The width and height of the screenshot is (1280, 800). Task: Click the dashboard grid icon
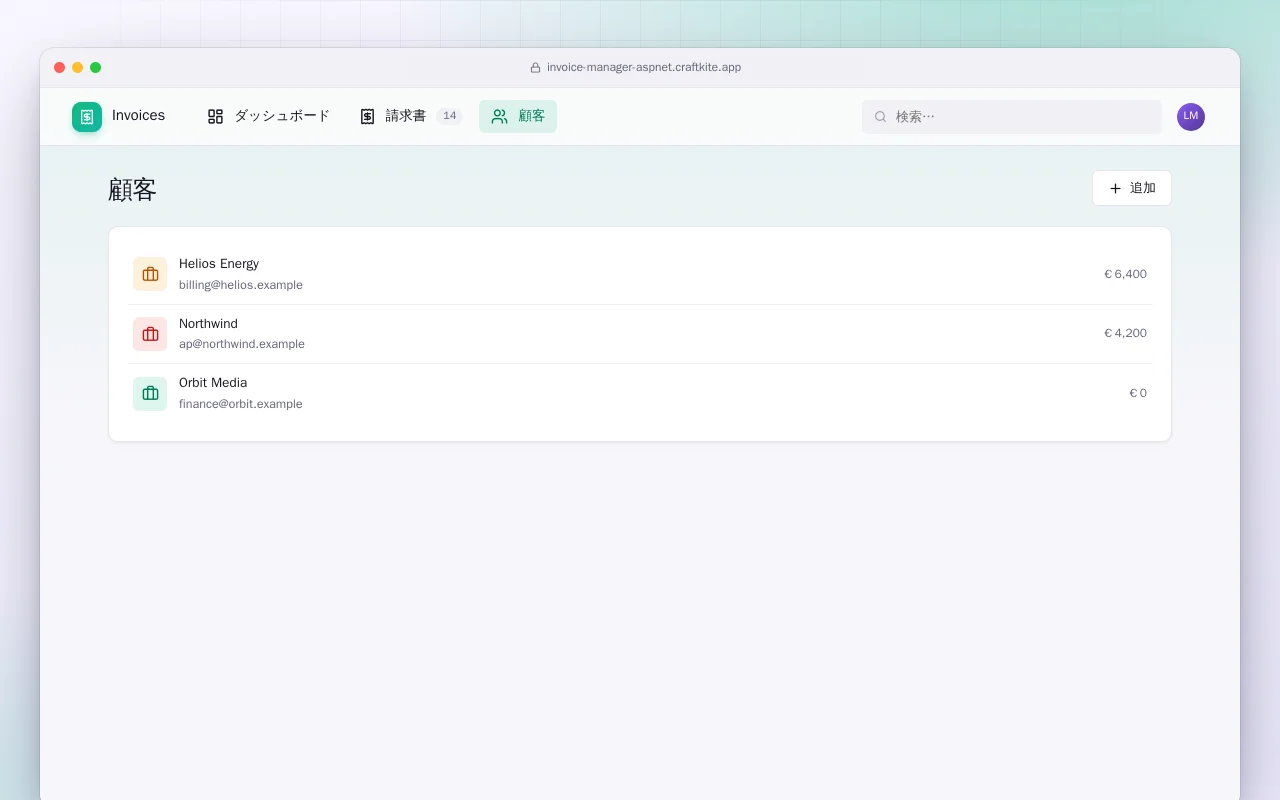tap(215, 116)
